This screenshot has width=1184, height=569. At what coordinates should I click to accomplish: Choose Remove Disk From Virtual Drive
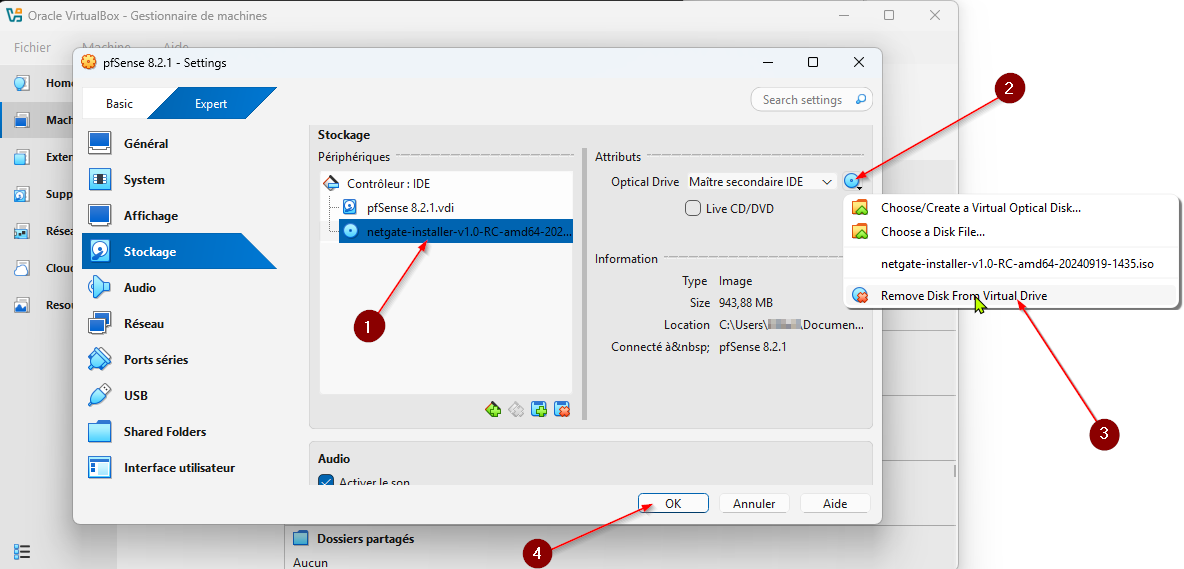[963, 296]
